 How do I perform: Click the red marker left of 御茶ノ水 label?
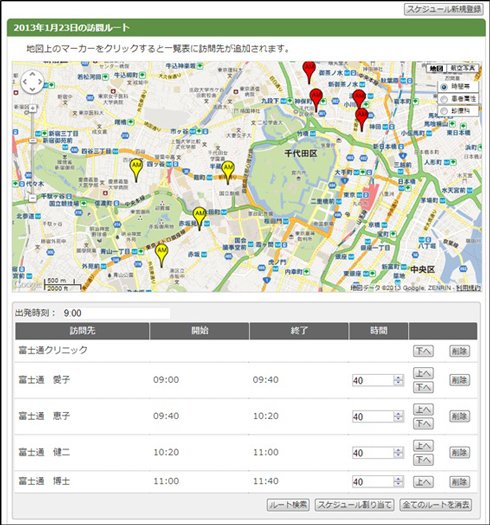pos(309,71)
